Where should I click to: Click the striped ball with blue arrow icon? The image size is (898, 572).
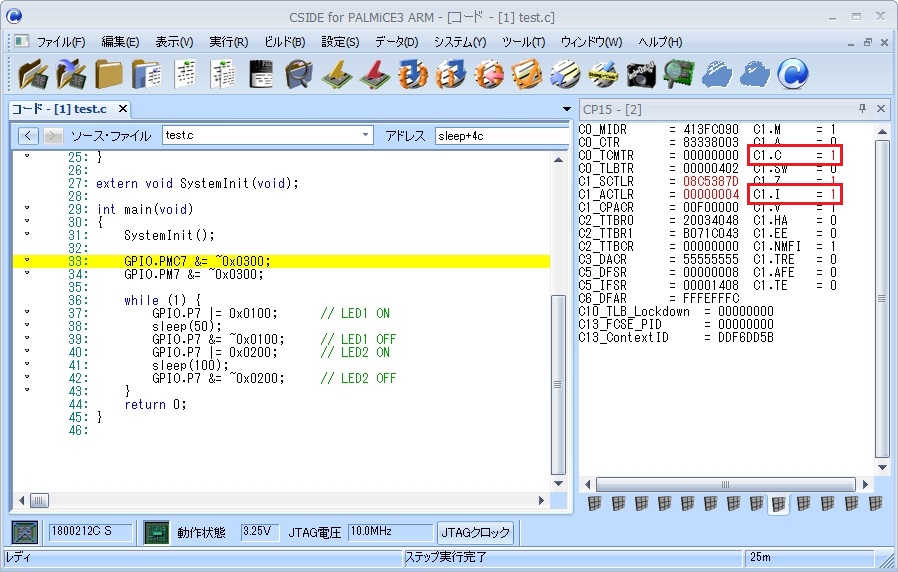(x=565, y=74)
